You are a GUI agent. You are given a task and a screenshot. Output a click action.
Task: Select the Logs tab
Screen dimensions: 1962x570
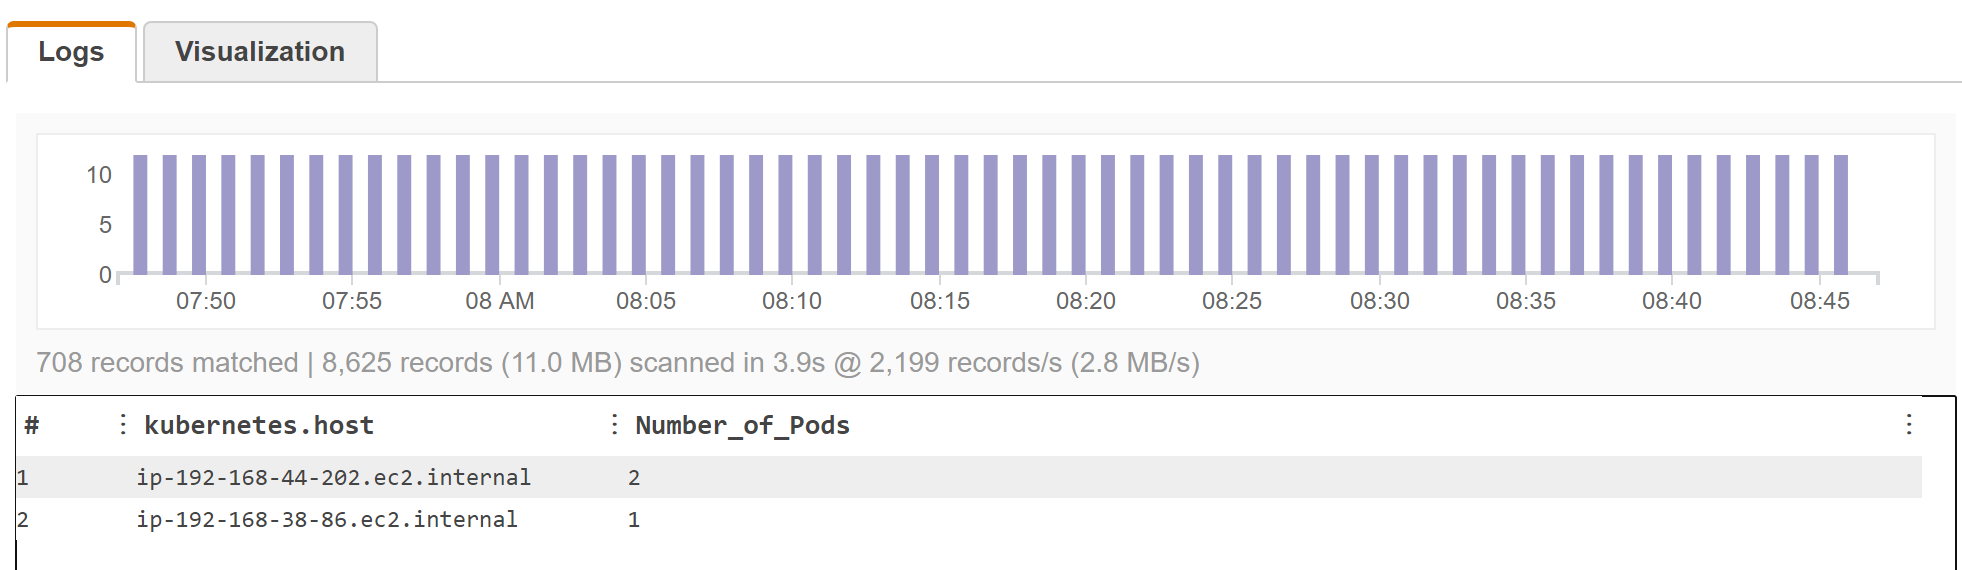71,52
